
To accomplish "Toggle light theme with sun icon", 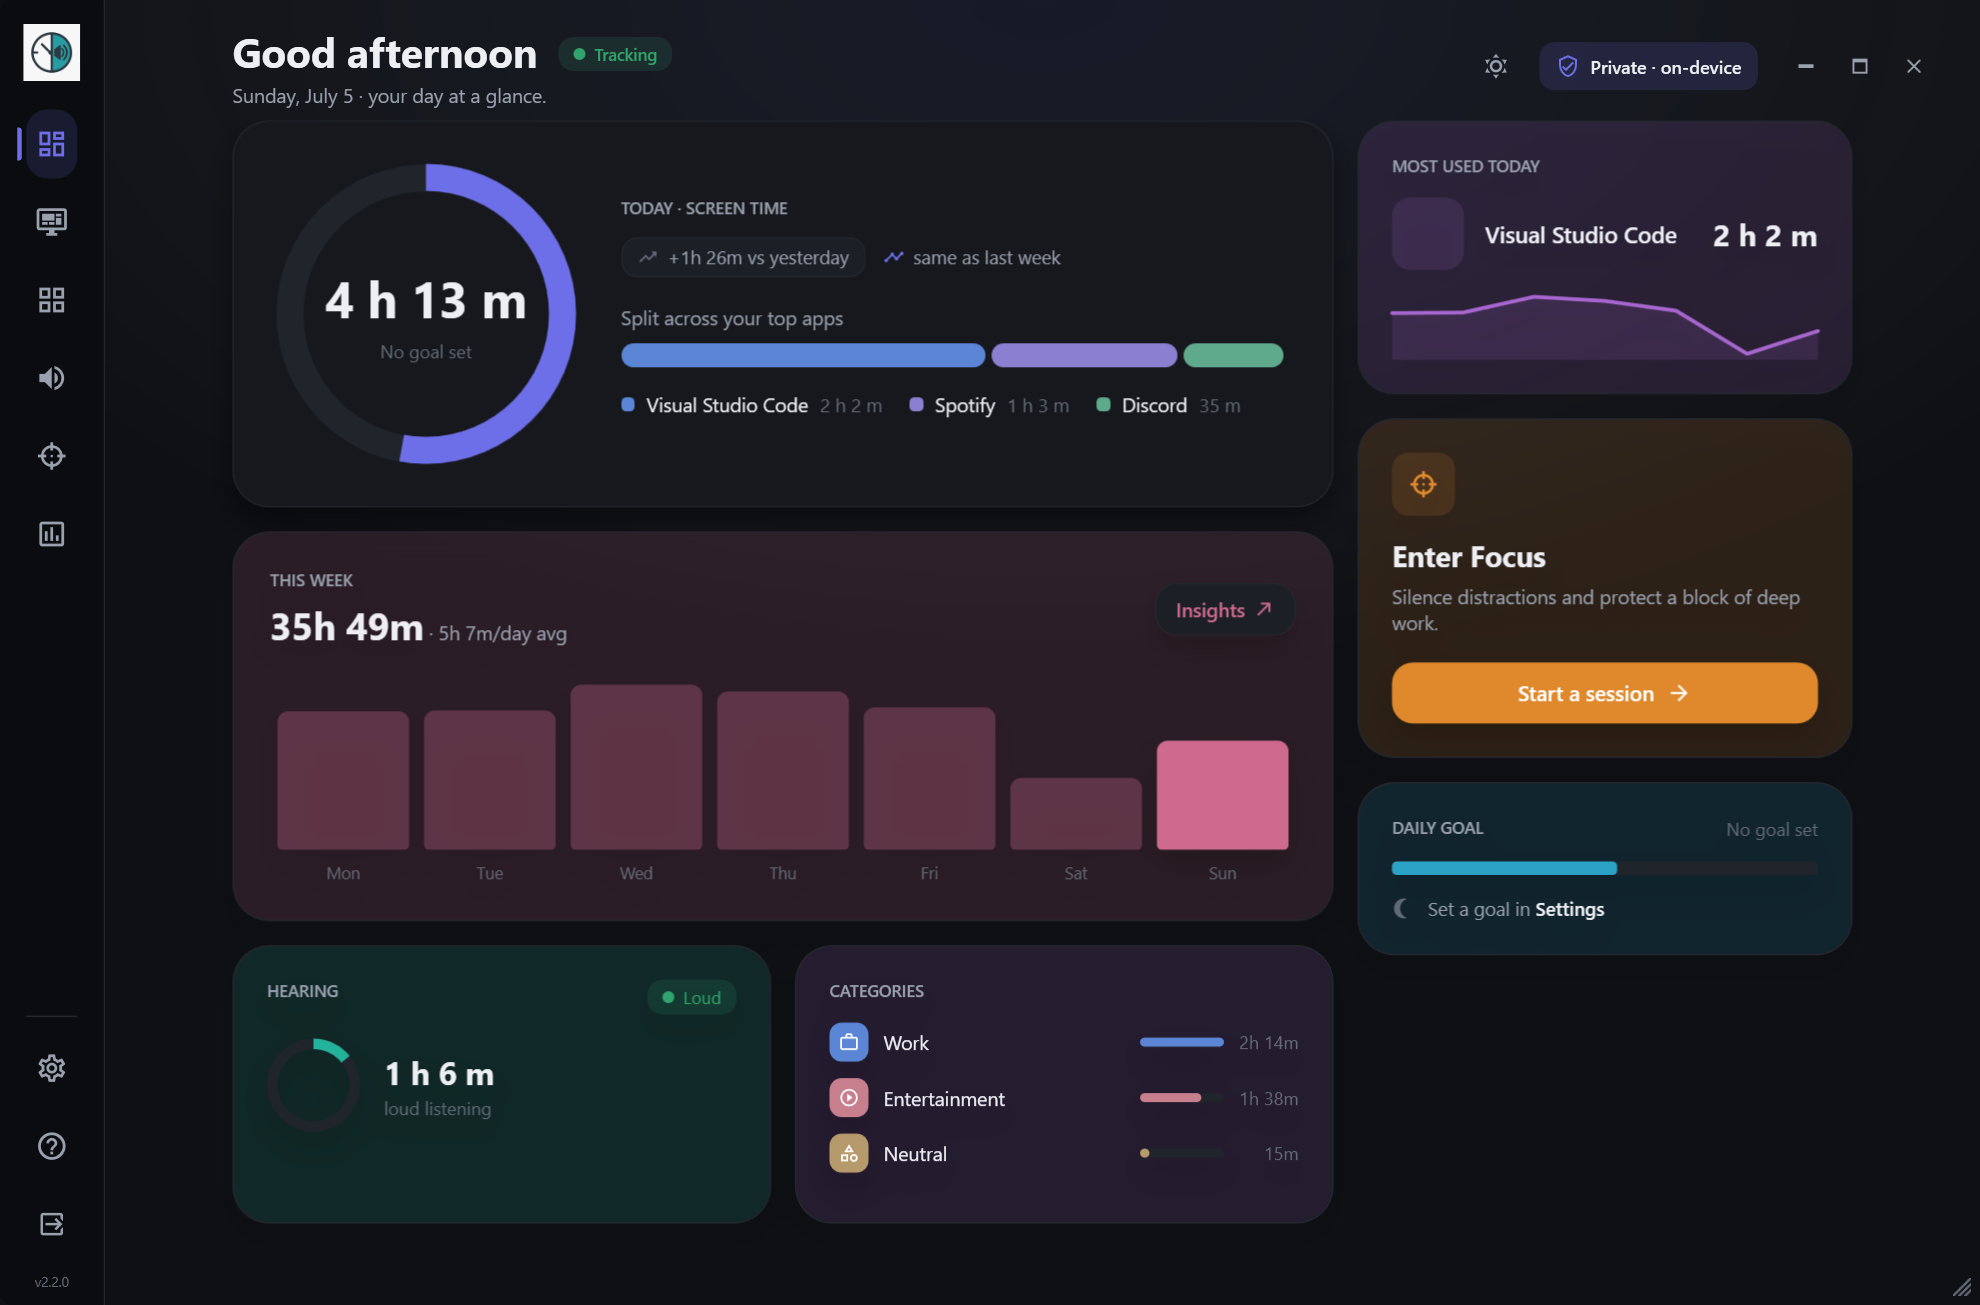I will (x=1496, y=66).
